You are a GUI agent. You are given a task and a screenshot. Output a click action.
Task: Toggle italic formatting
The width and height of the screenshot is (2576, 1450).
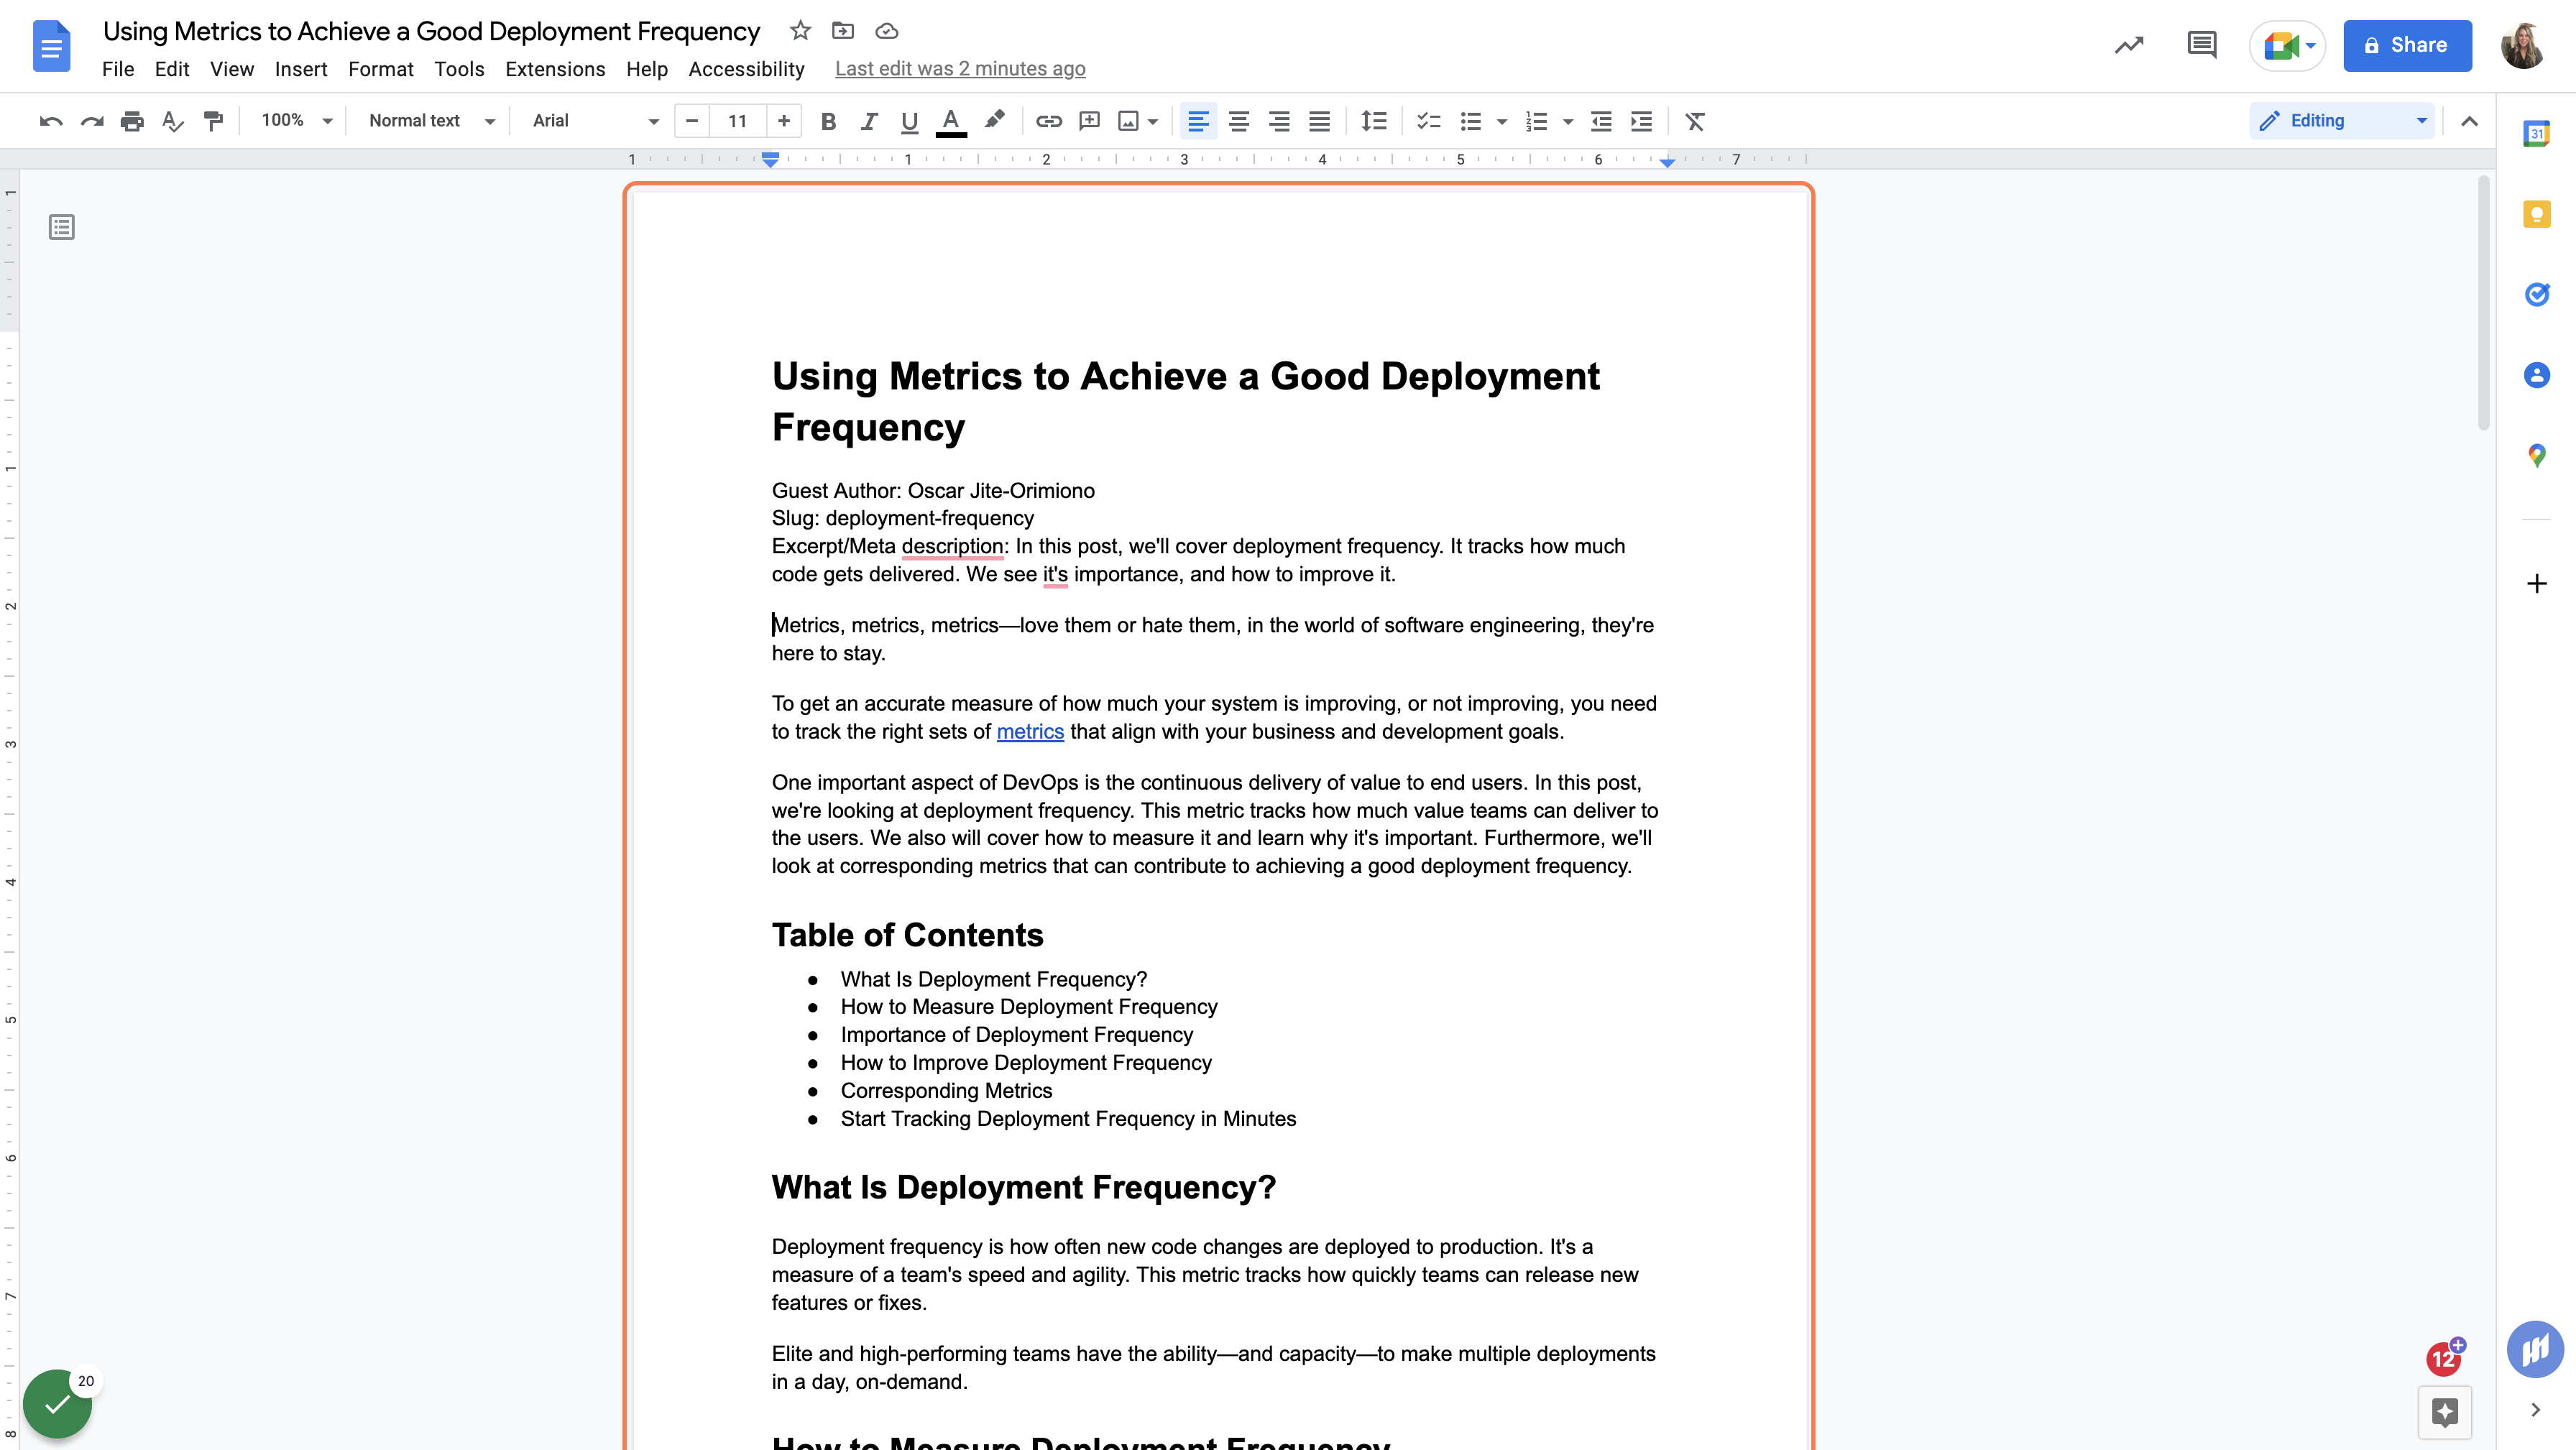[869, 121]
